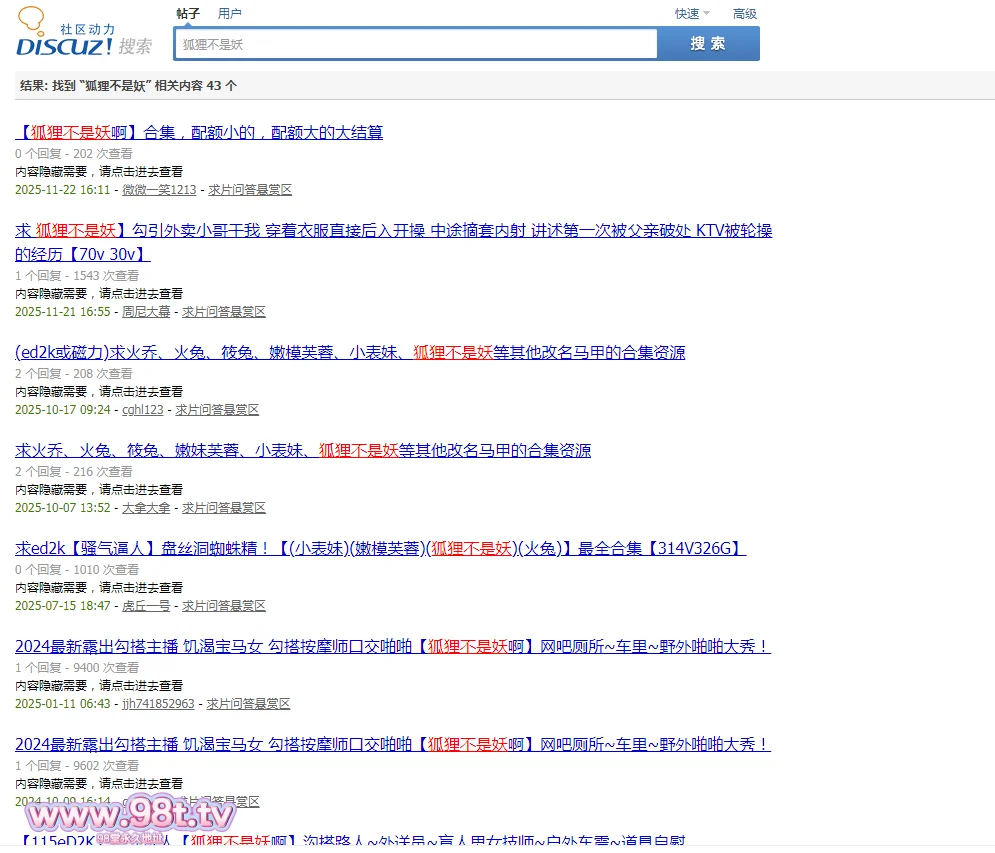
Task: Open the result title starting with 求ed2k
Action: tap(380, 548)
